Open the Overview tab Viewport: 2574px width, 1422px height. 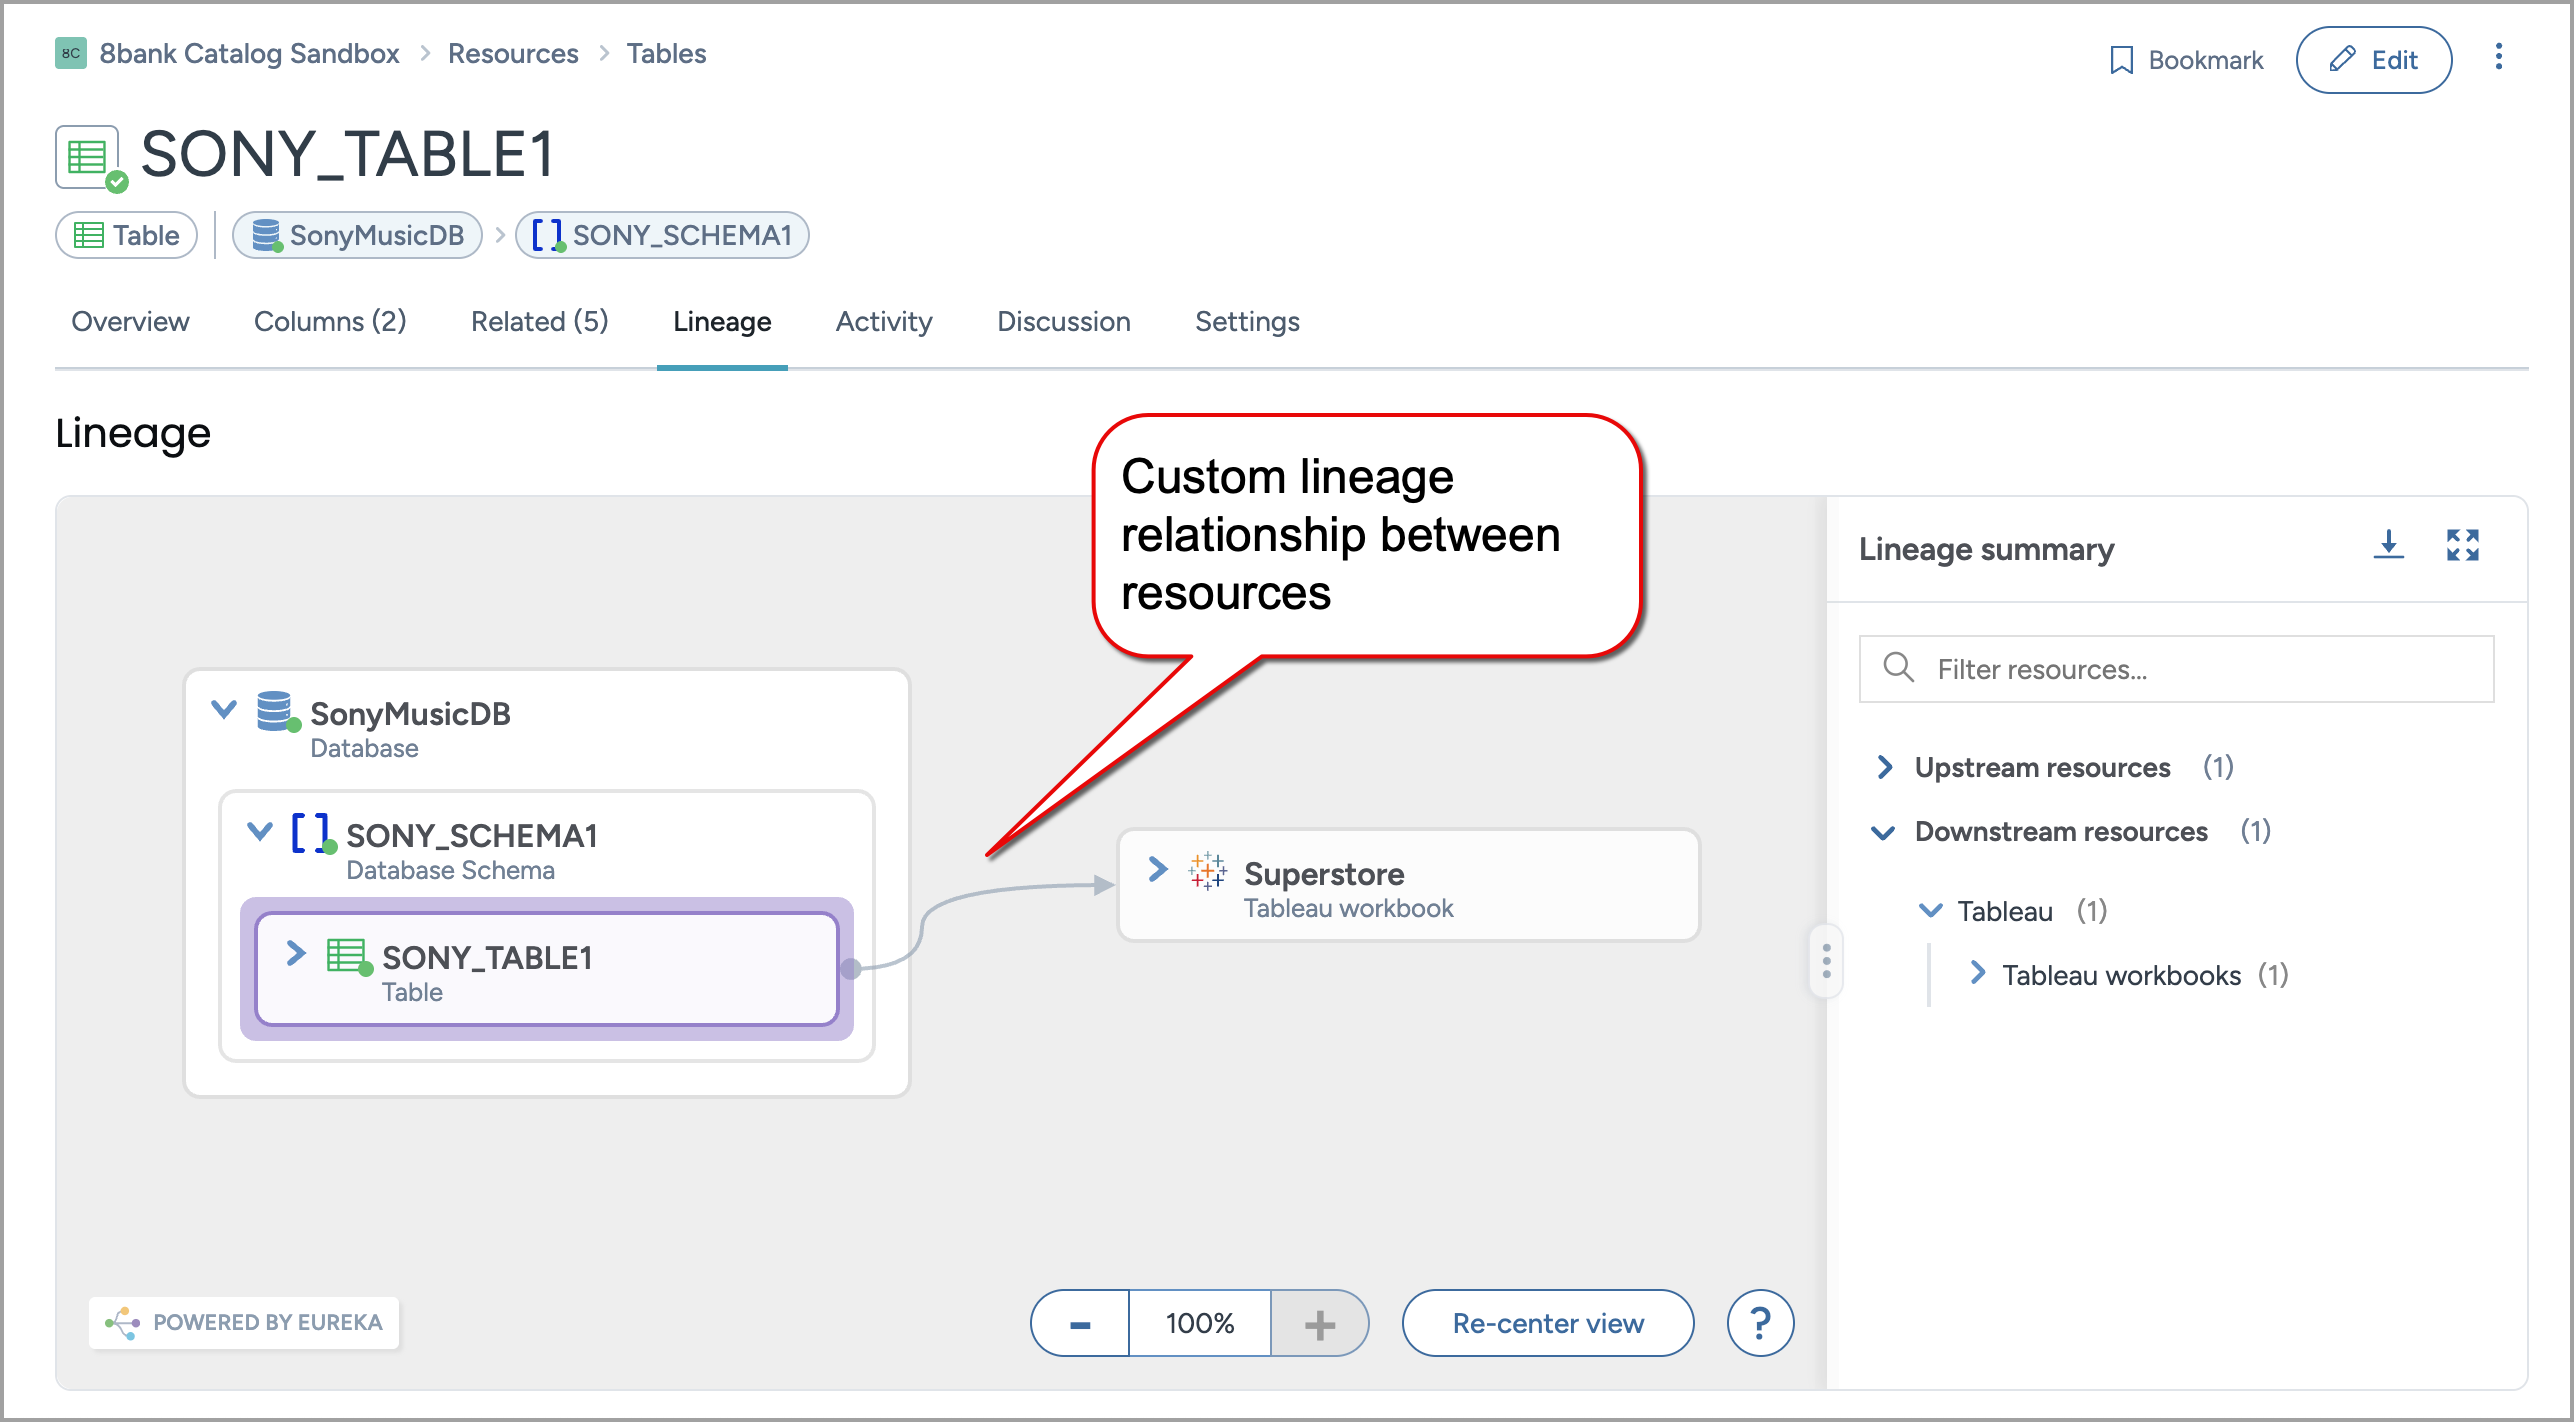tap(130, 321)
